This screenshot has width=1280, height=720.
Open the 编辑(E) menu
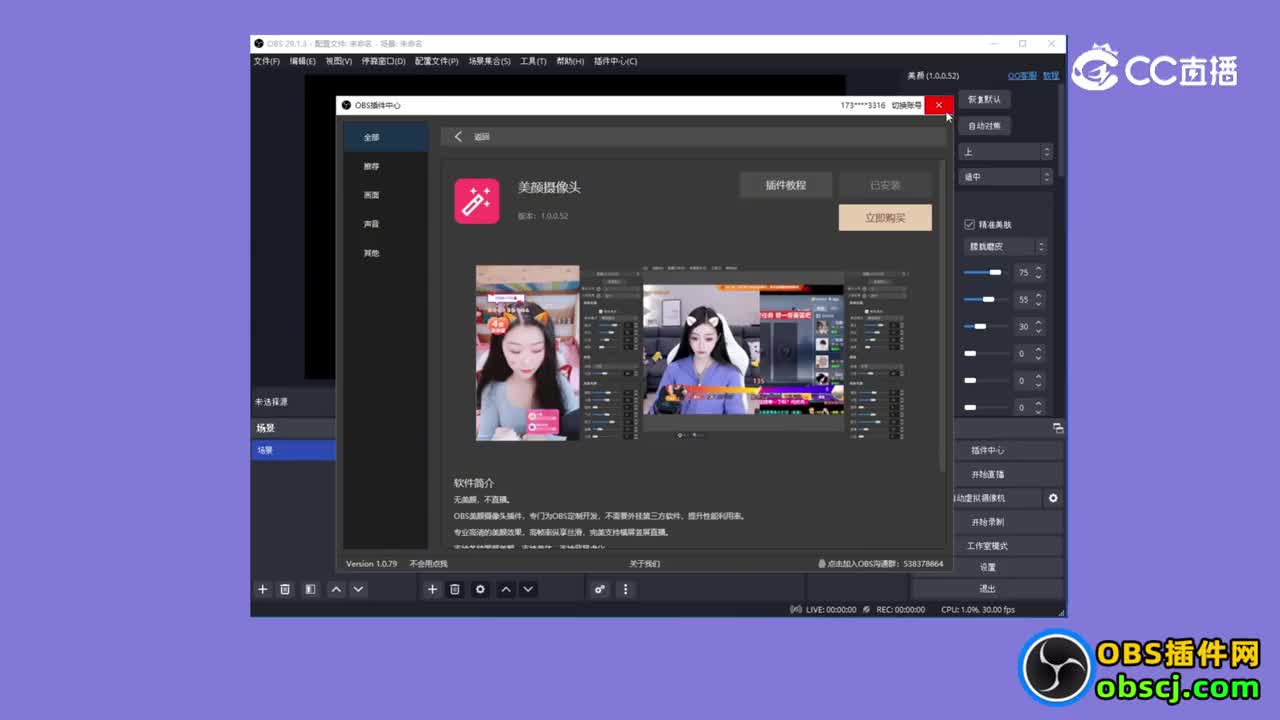303,61
